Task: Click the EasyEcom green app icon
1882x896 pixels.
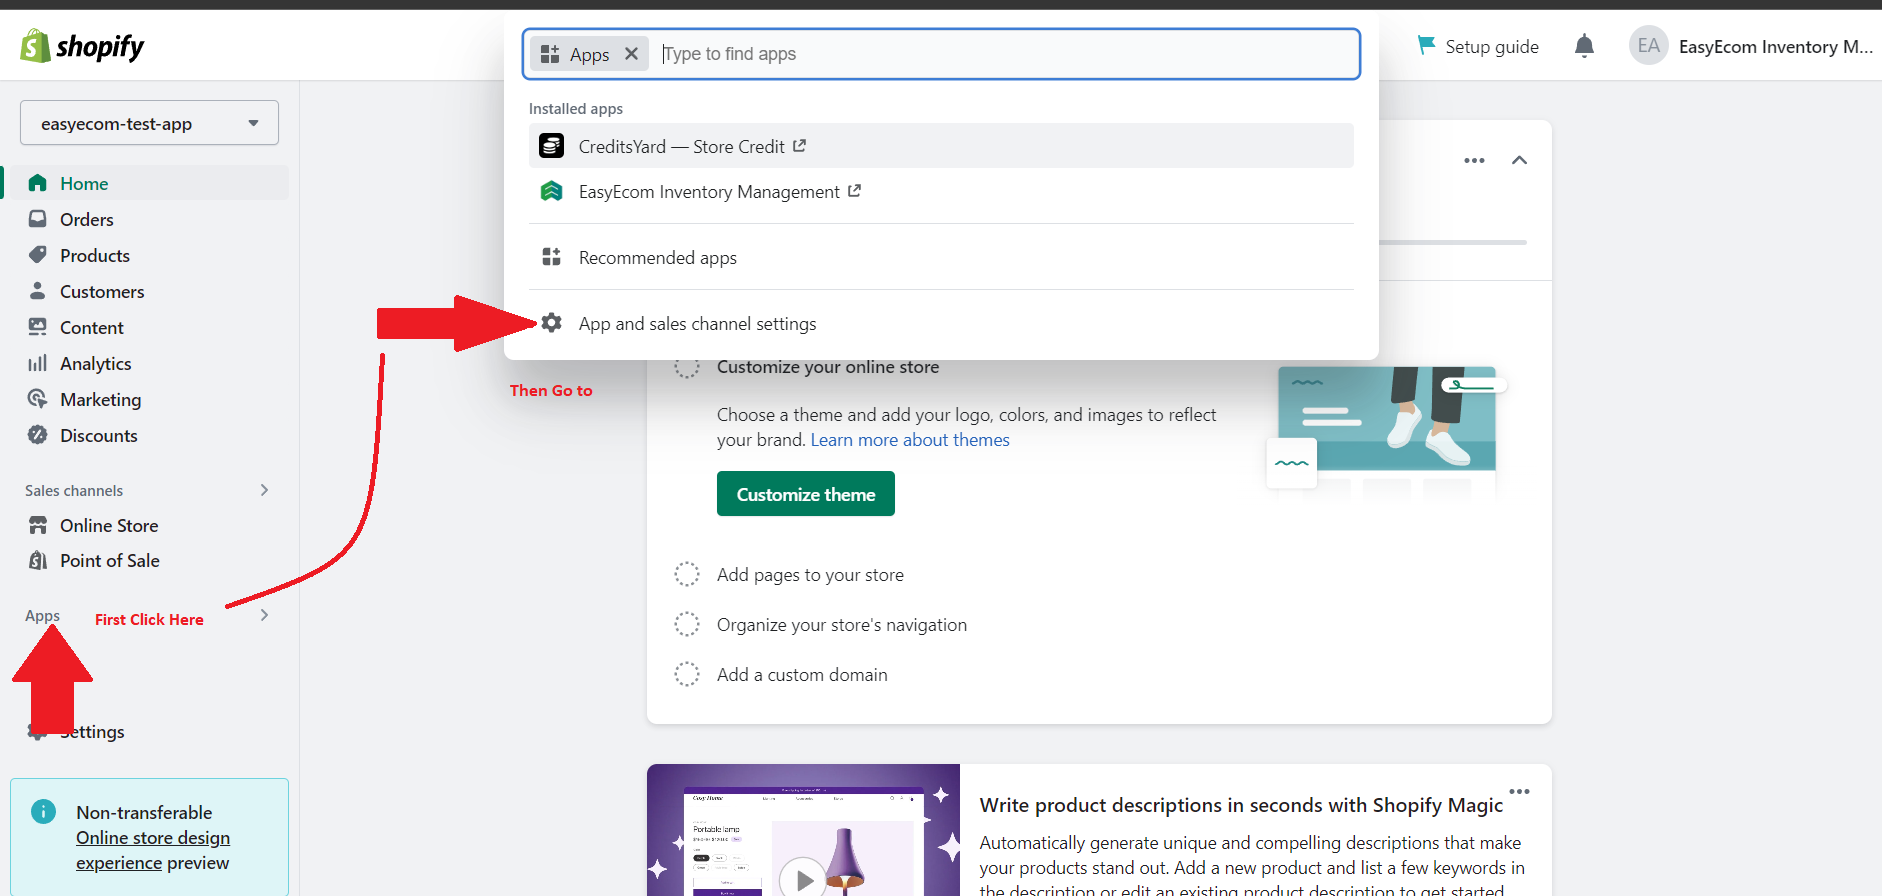Action: [551, 191]
